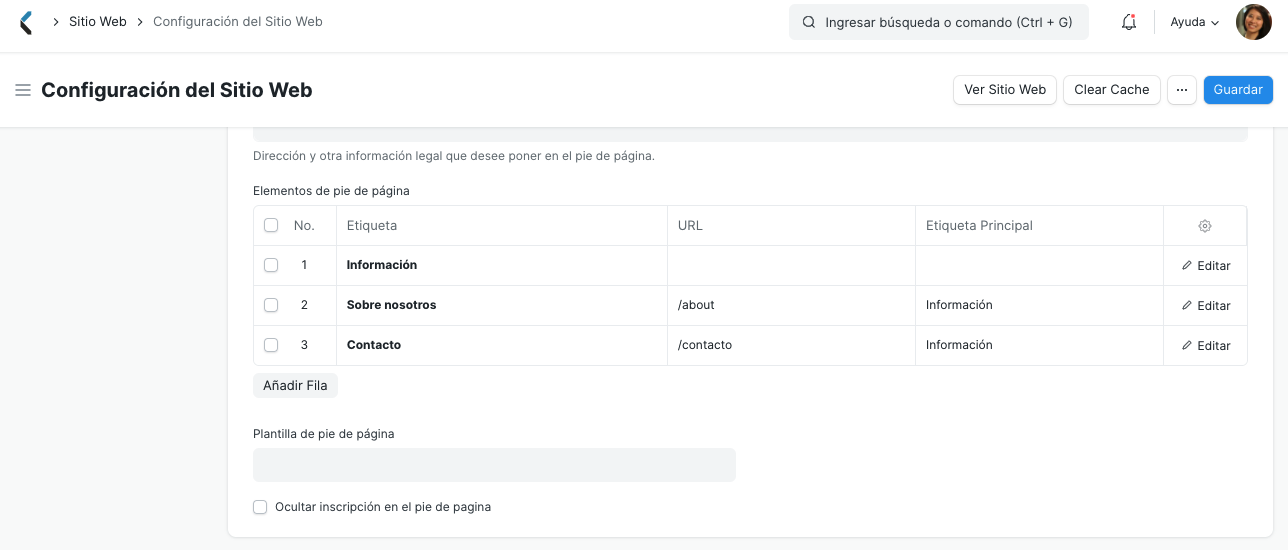This screenshot has height=550, width=1288.
Task: Click the Información label cell
Action: [502, 265]
